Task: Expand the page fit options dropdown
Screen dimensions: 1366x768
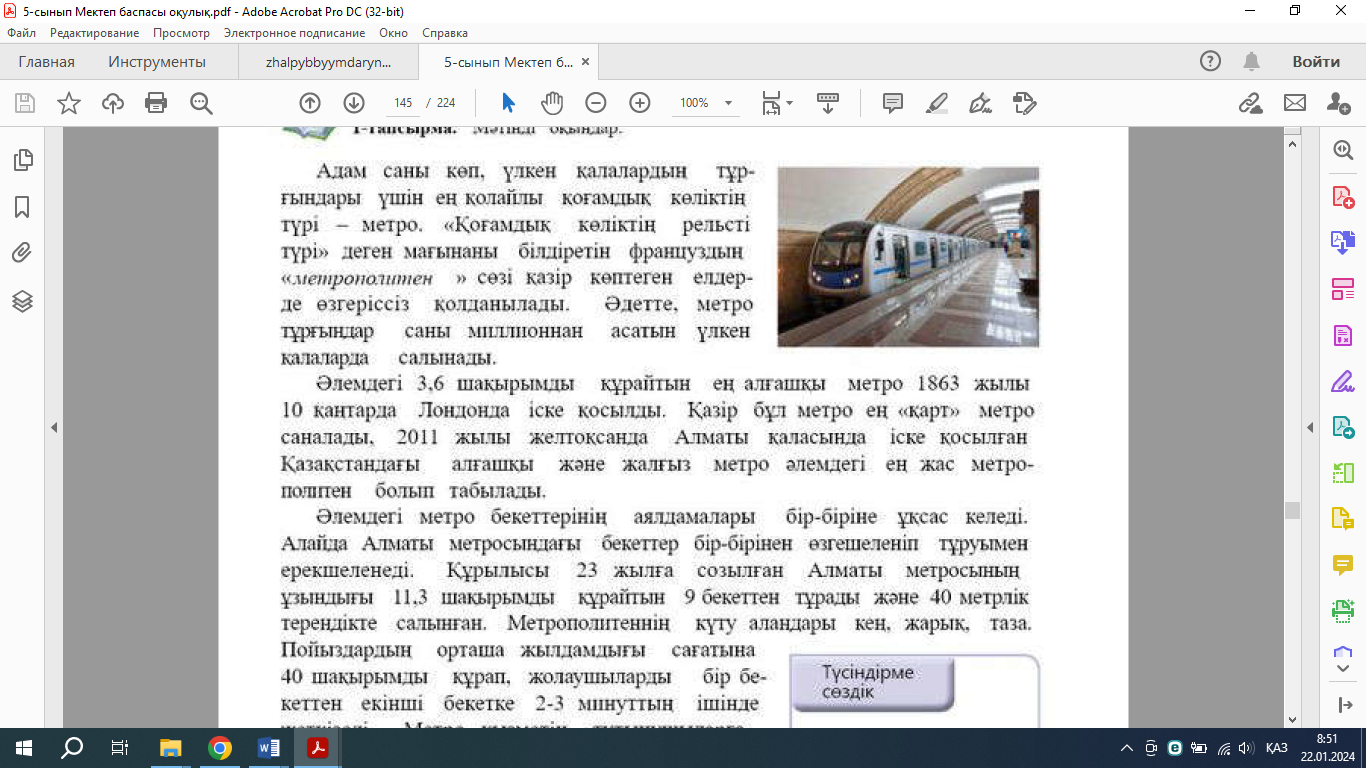Action: click(789, 103)
